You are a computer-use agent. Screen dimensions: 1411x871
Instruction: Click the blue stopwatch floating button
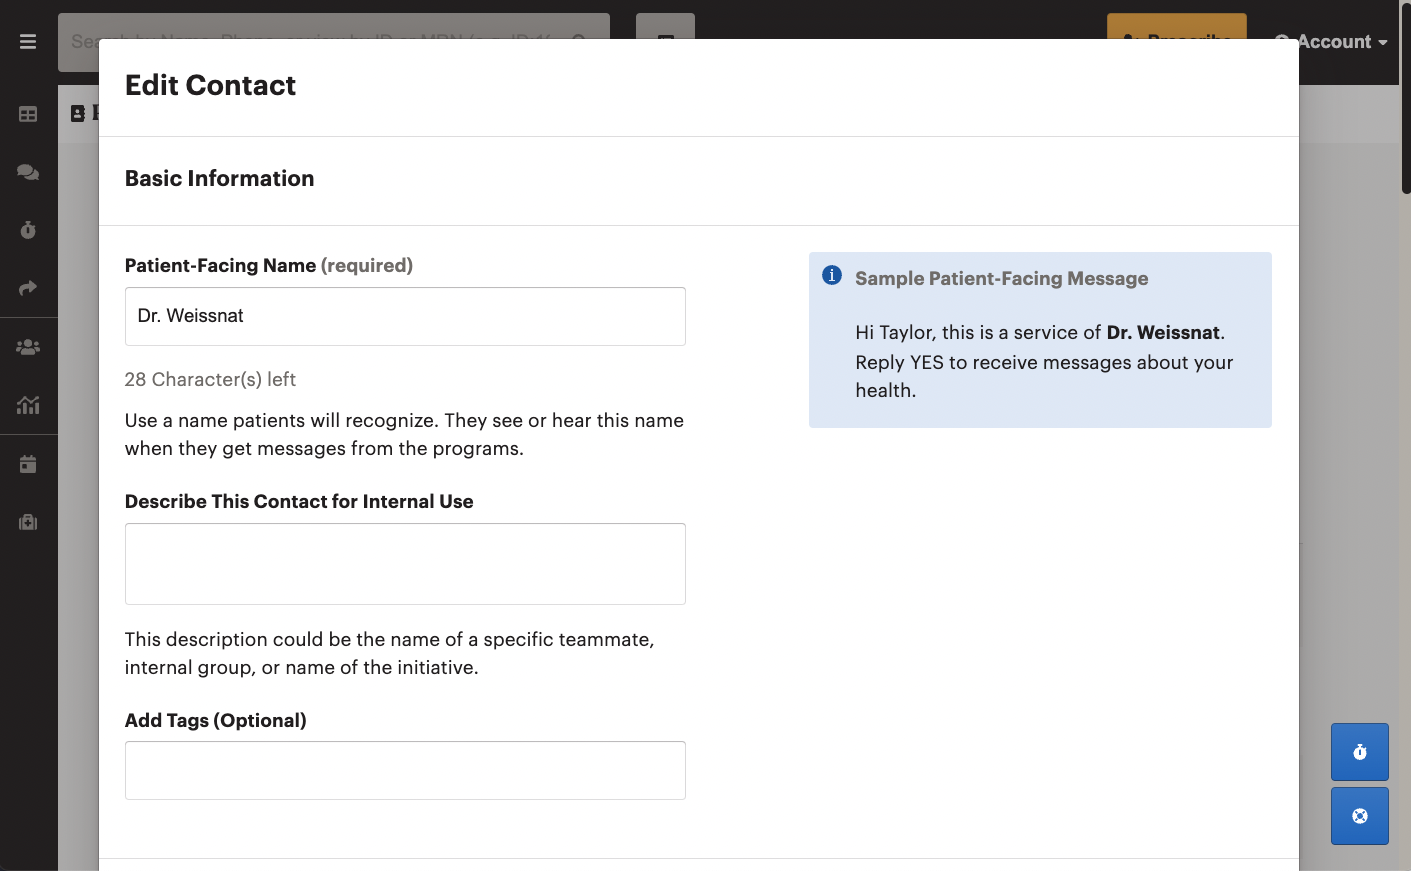(x=1360, y=752)
